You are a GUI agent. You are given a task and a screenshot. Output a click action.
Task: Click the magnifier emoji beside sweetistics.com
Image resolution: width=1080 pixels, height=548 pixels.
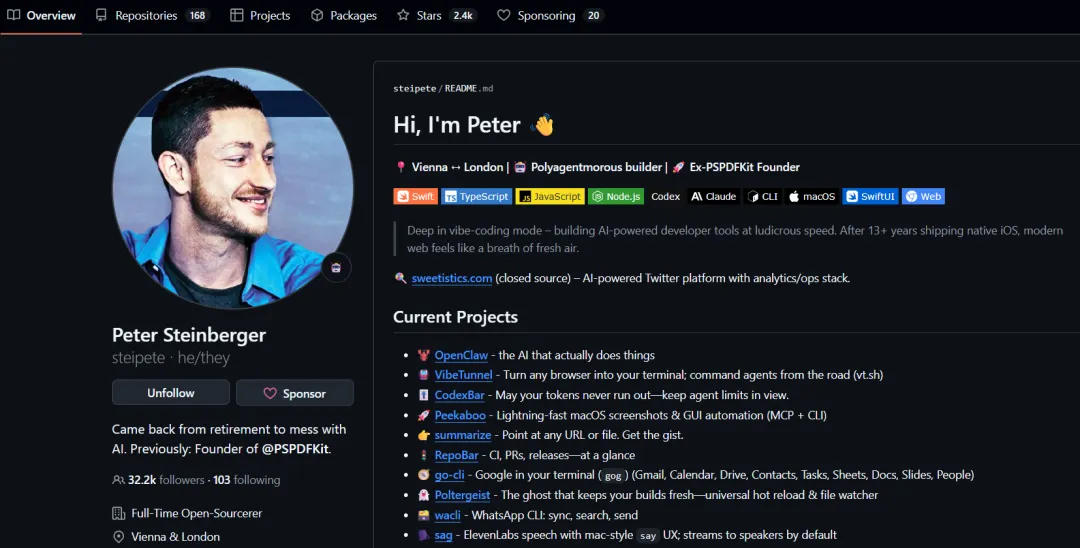coord(400,278)
